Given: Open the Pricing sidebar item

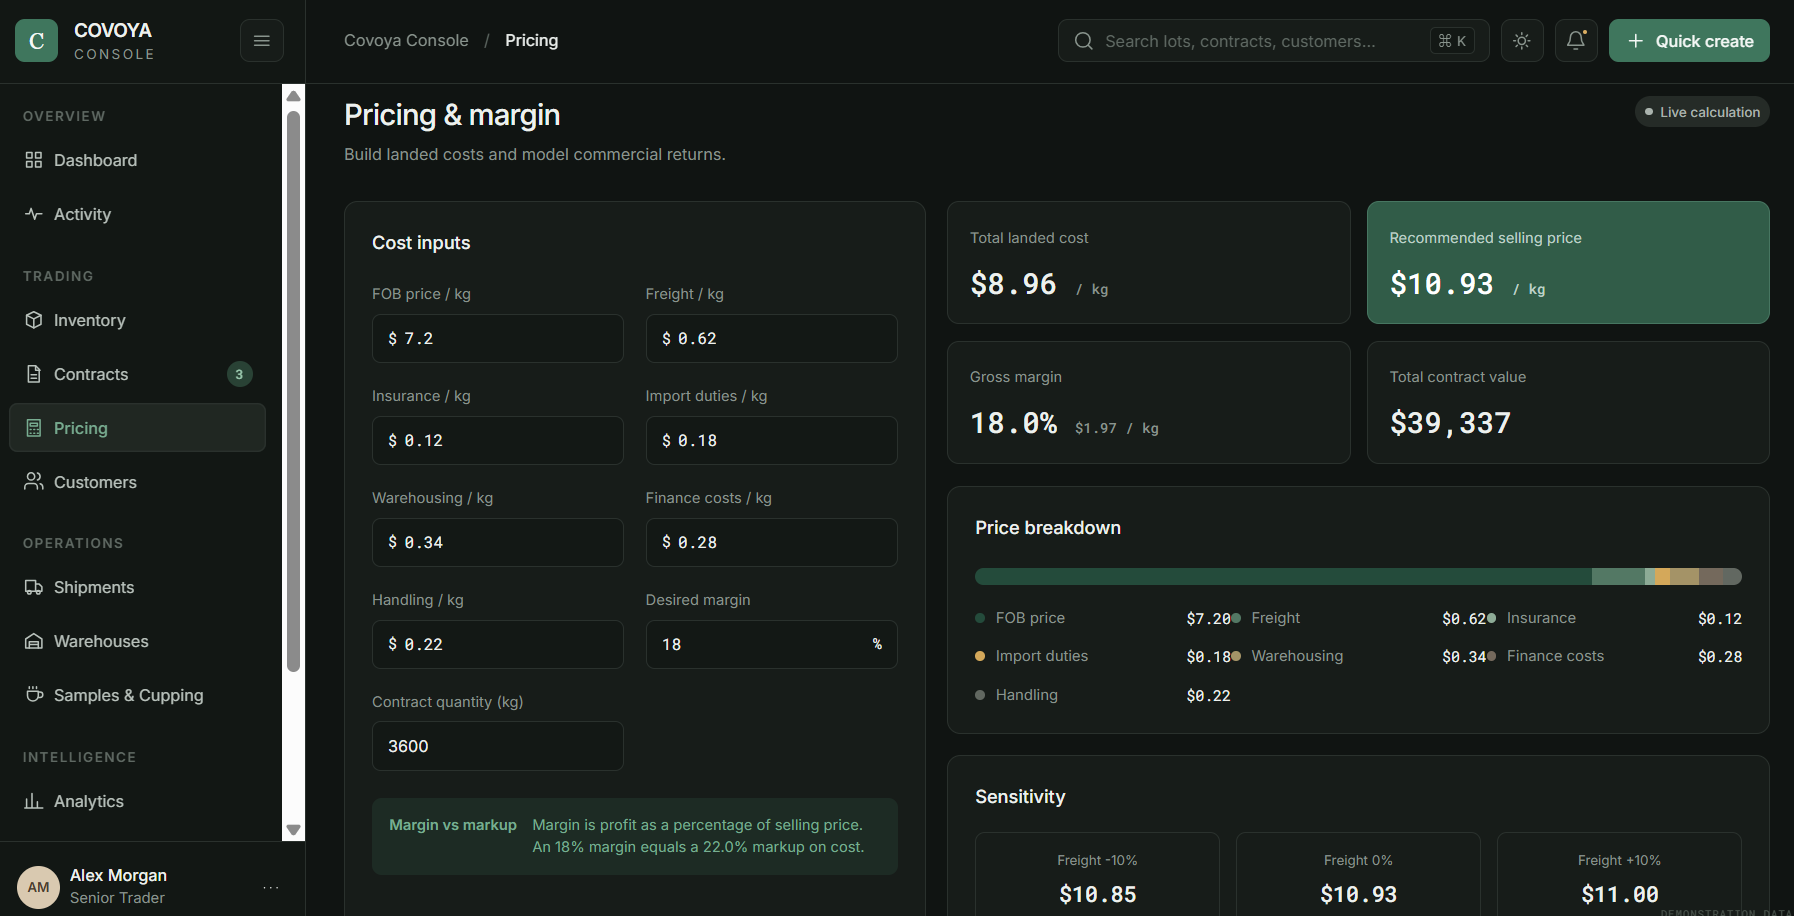Looking at the screenshot, I should (x=138, y=428).
